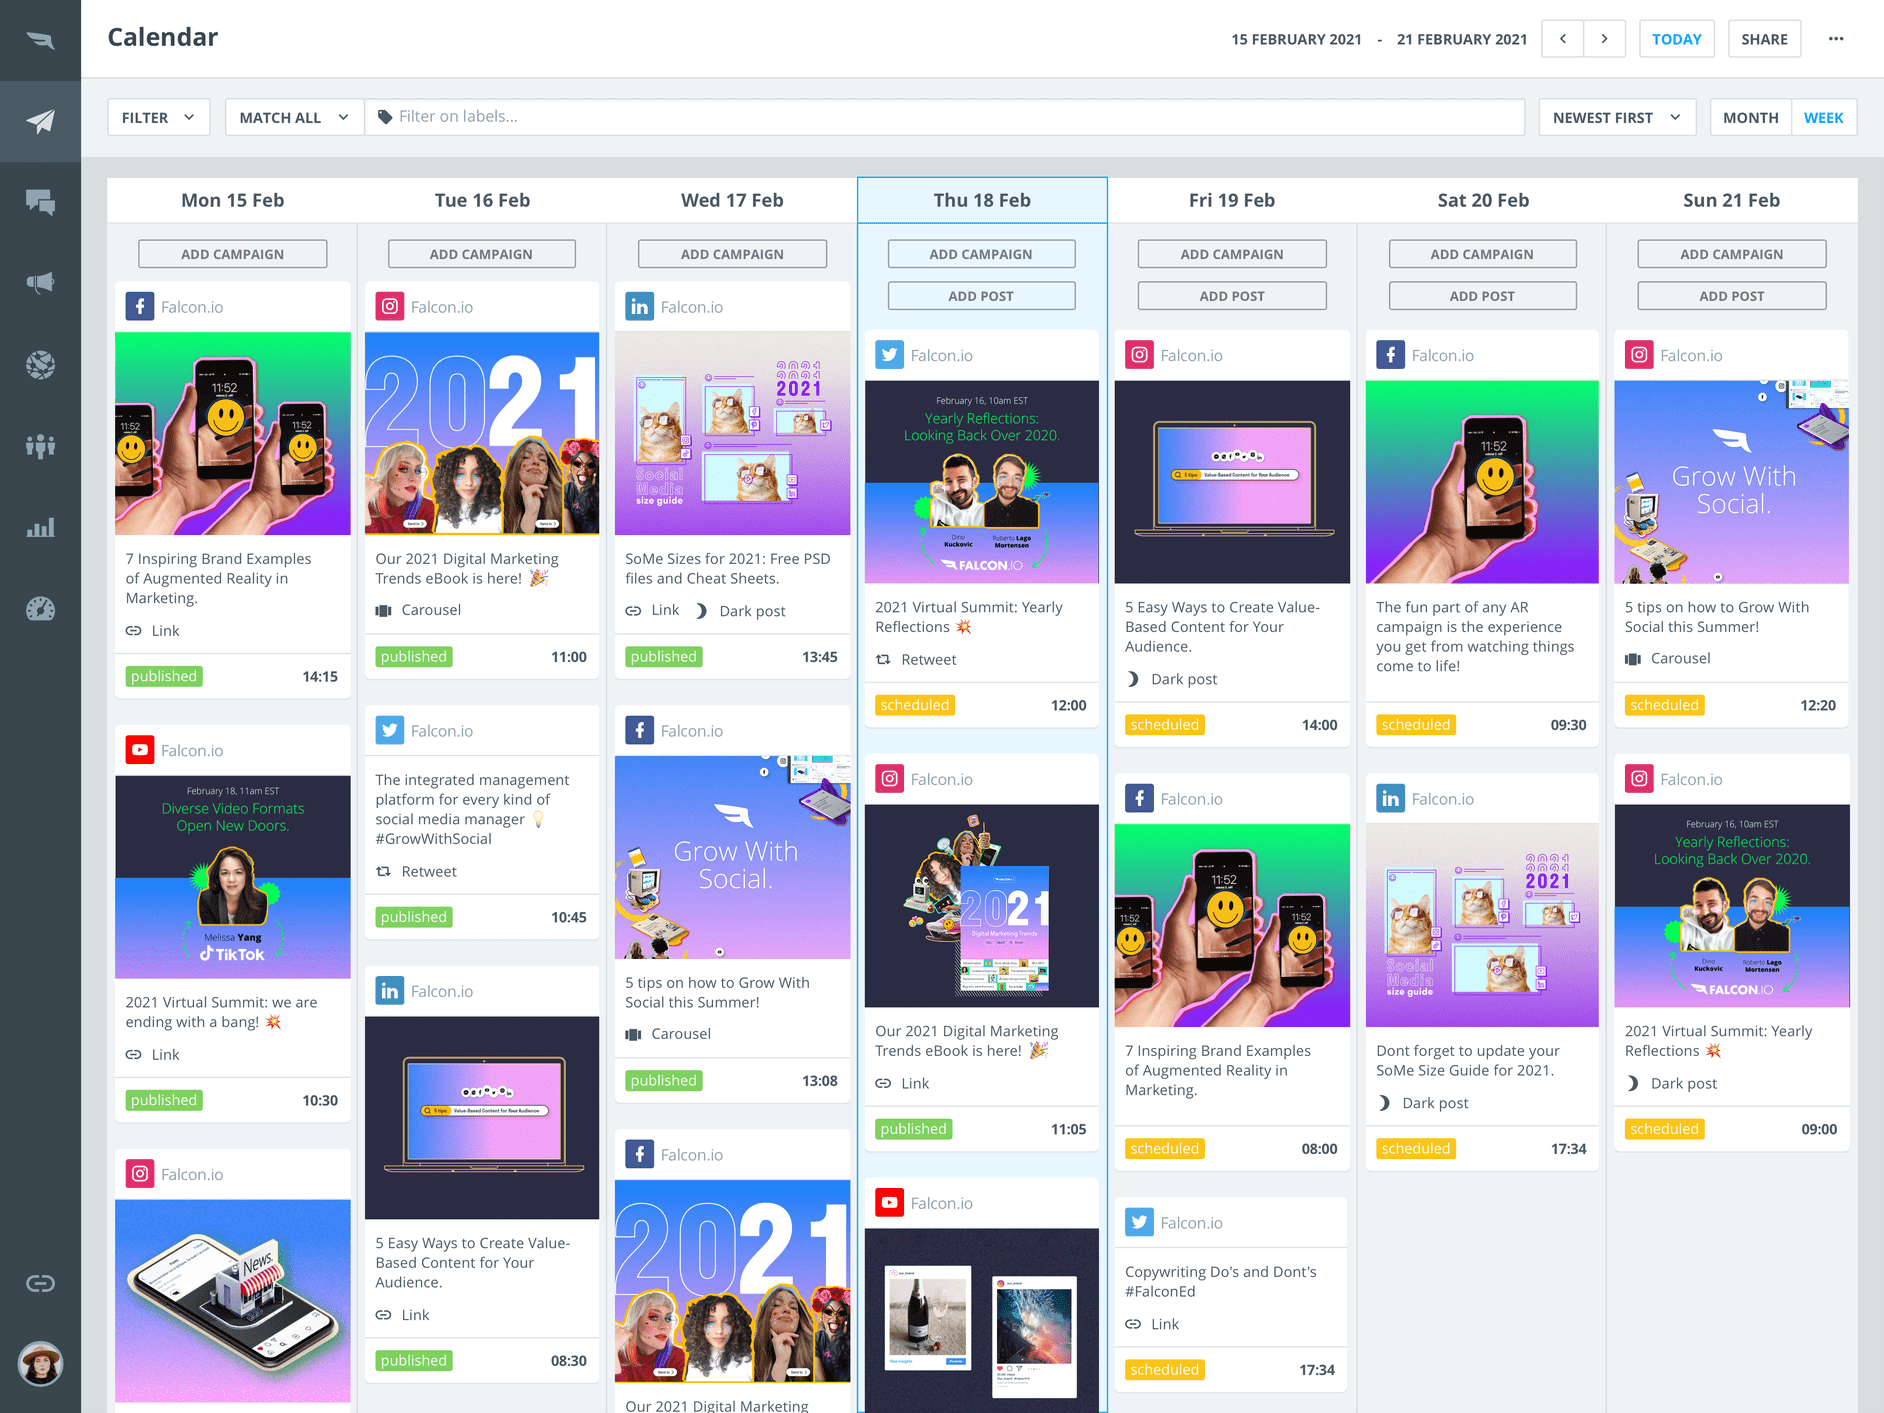This screenshot has height=1413, width=1884.
Task: Click the Instagram icon on Tue 11:00 post
Action: [x=389, y=306]
